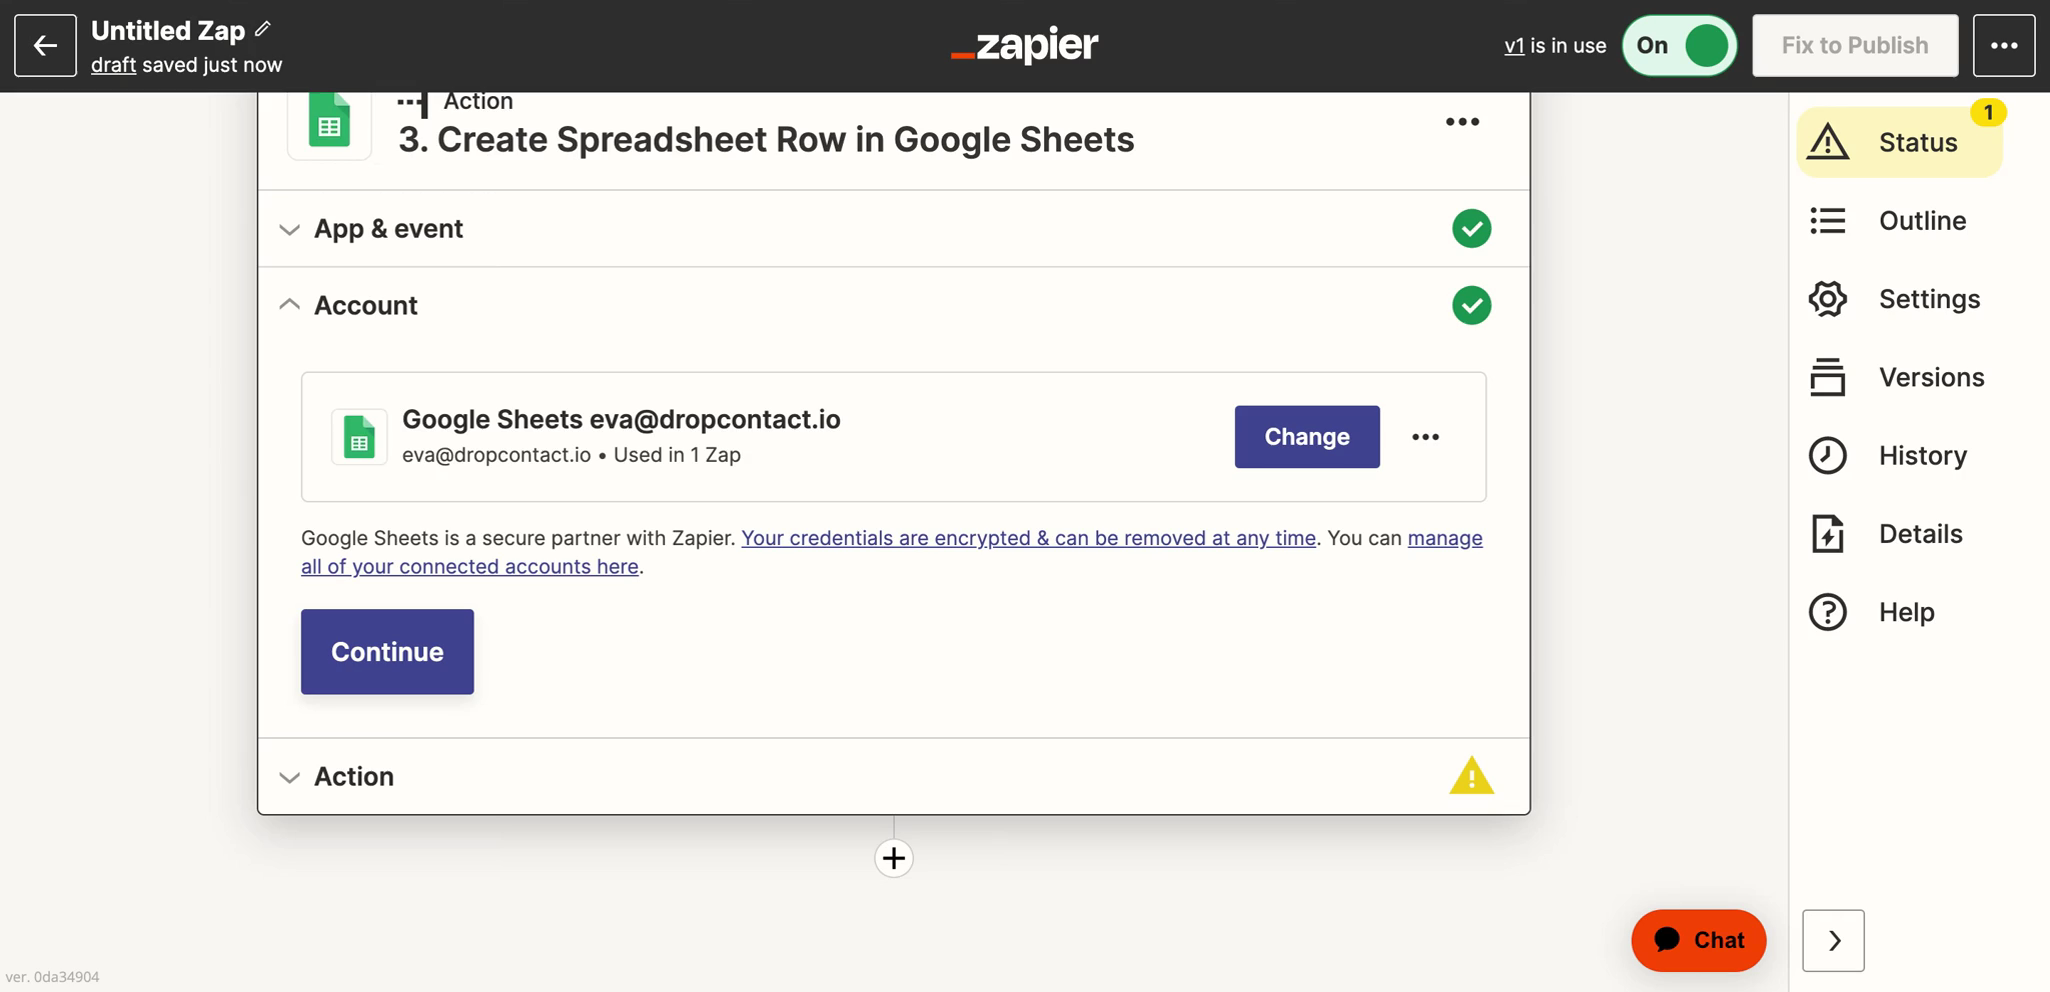Open the Status warning panel

tap(1899, 142)
